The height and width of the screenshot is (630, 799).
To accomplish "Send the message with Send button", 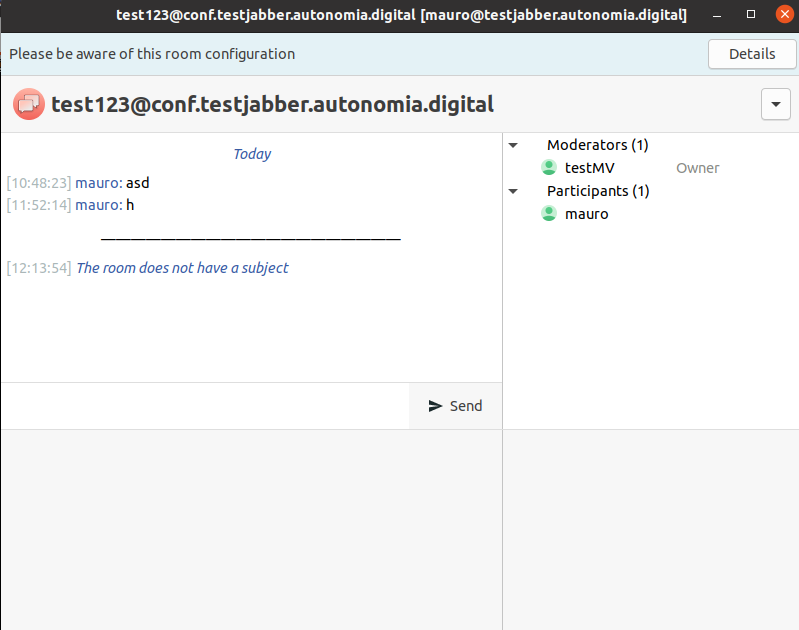I will click(456, 406).
